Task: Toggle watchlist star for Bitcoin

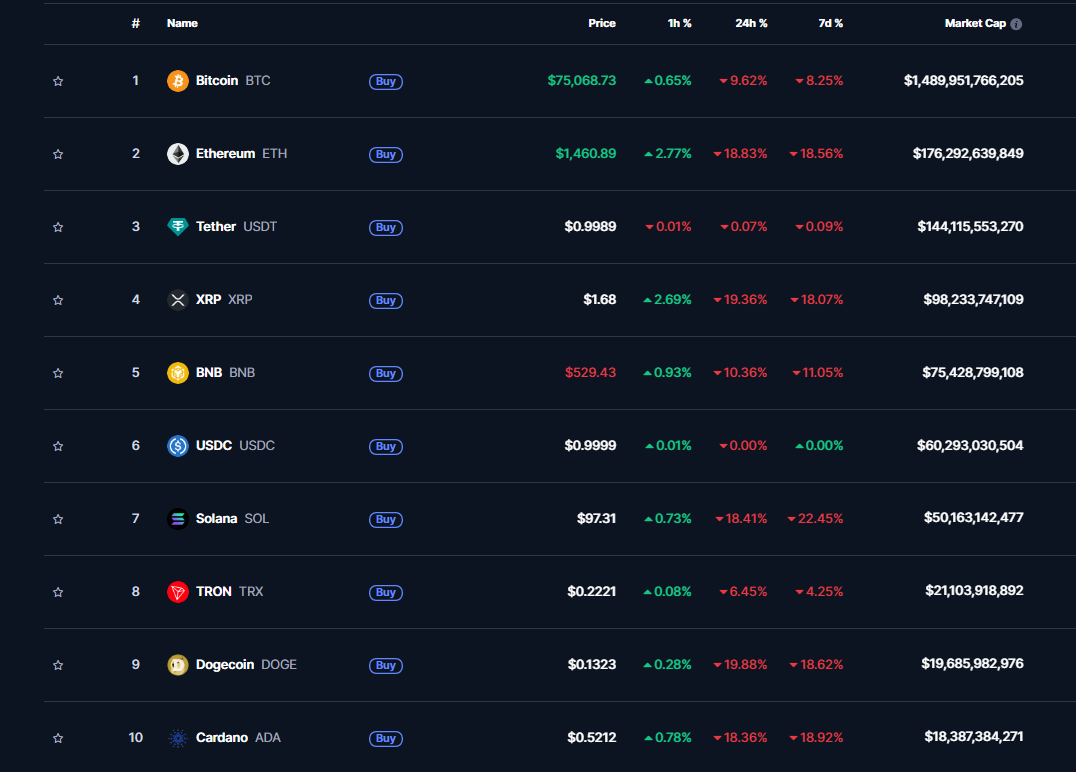Action: (x=58, y=81)
